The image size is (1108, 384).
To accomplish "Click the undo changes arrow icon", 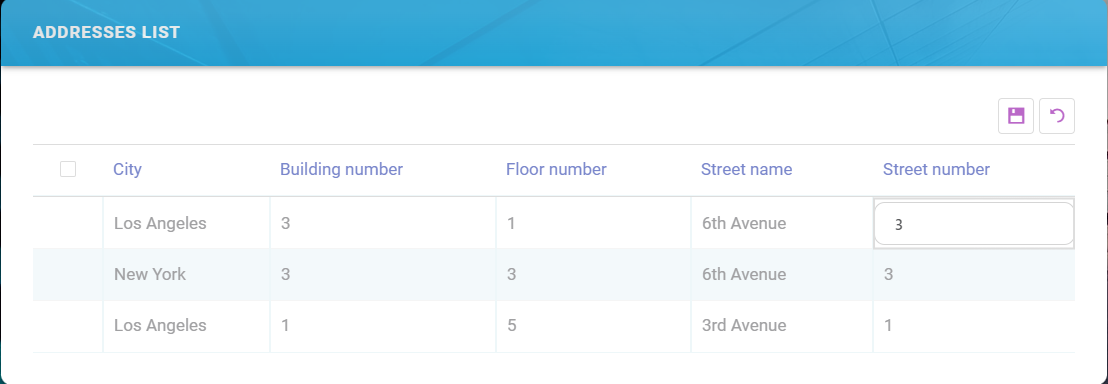I will pos(1057,116).
